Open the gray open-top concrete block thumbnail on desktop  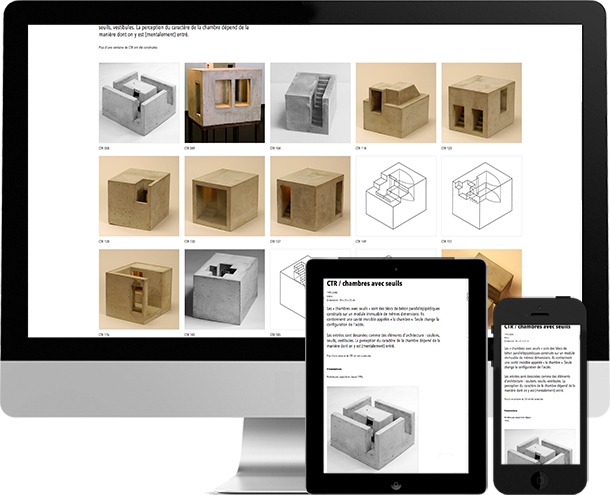pos(140,101)
